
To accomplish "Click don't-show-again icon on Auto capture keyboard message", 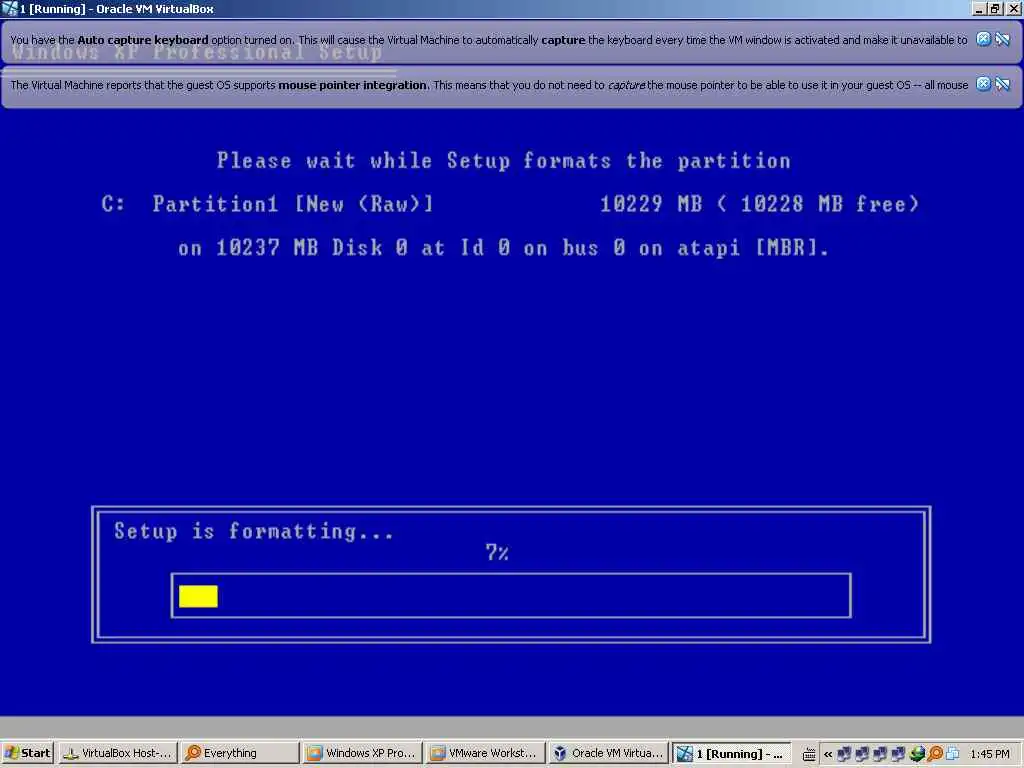I will 1002,39.
